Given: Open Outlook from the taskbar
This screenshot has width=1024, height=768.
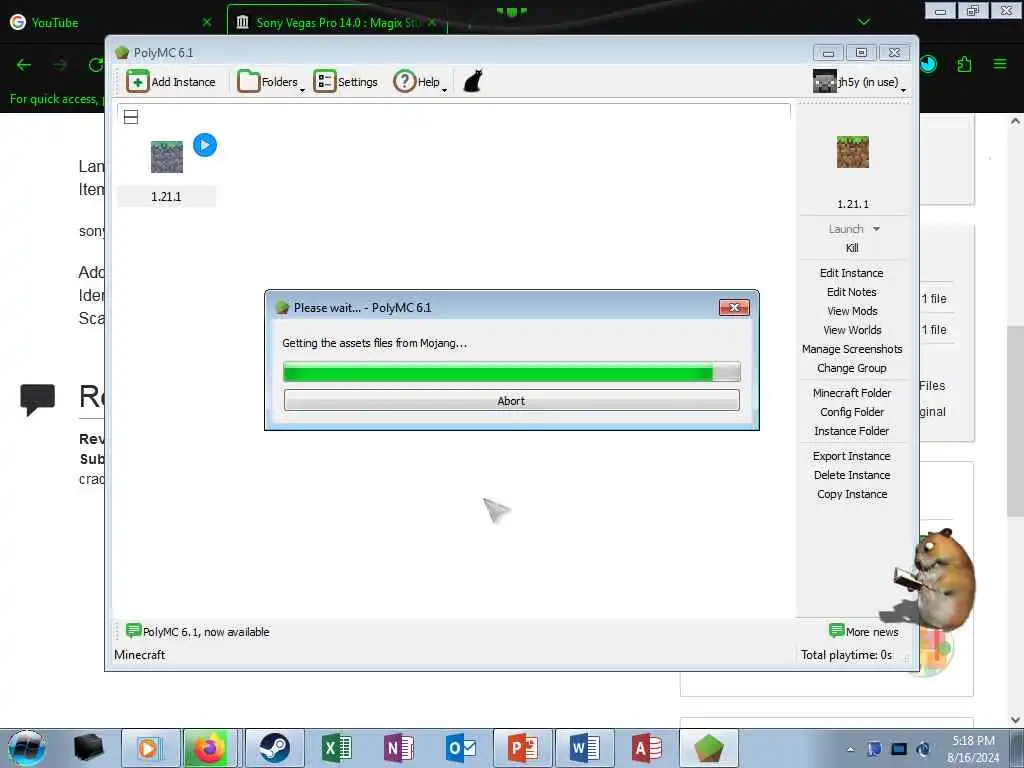Looking at the screenshot, I should click(x=461, y=748).
